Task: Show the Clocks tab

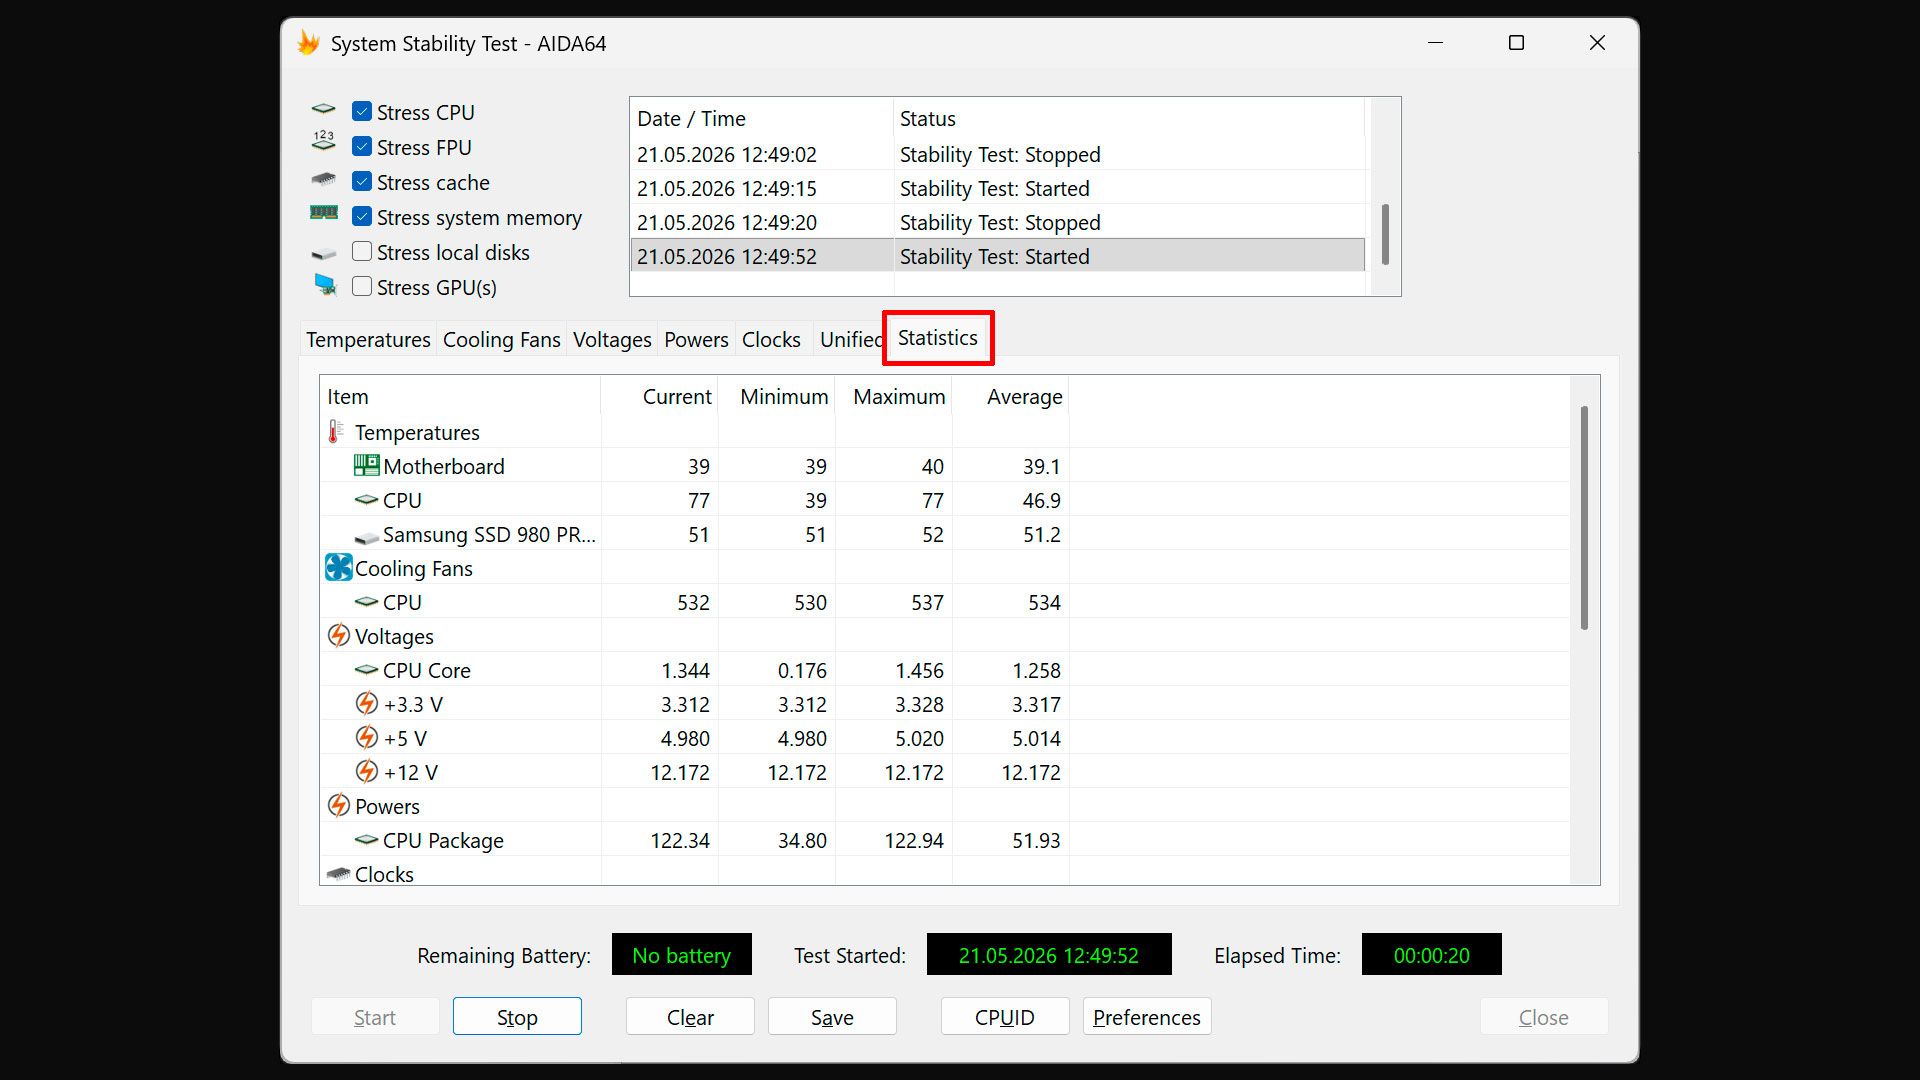Action: pyautogui.click(x=771, y=339)
